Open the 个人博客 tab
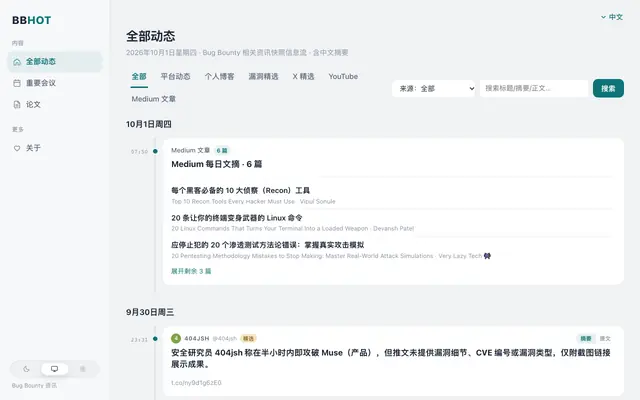 click(x=219, y=76)
